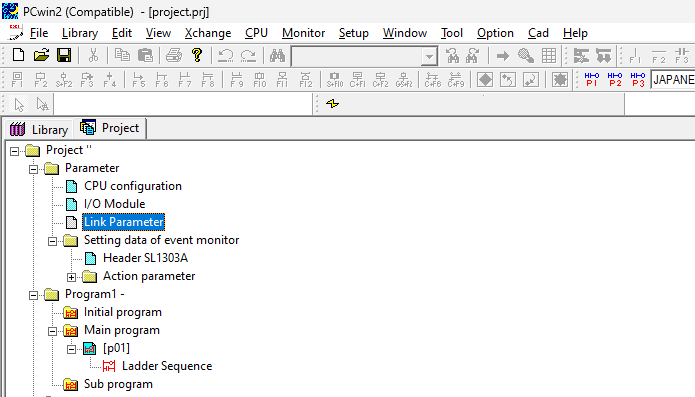Click the S+F2 ladder symbol icon
This screenshot has width=695, height=397.
point(63,80)
